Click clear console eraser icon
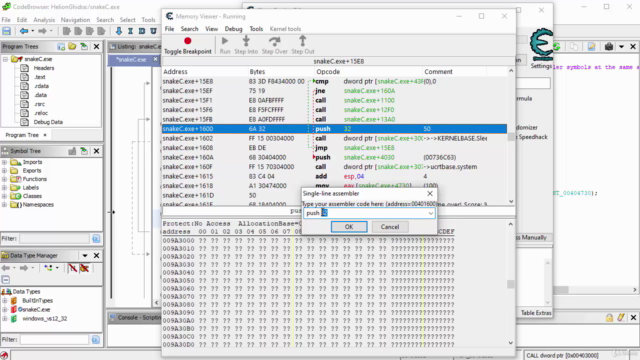 coord(621,318)
